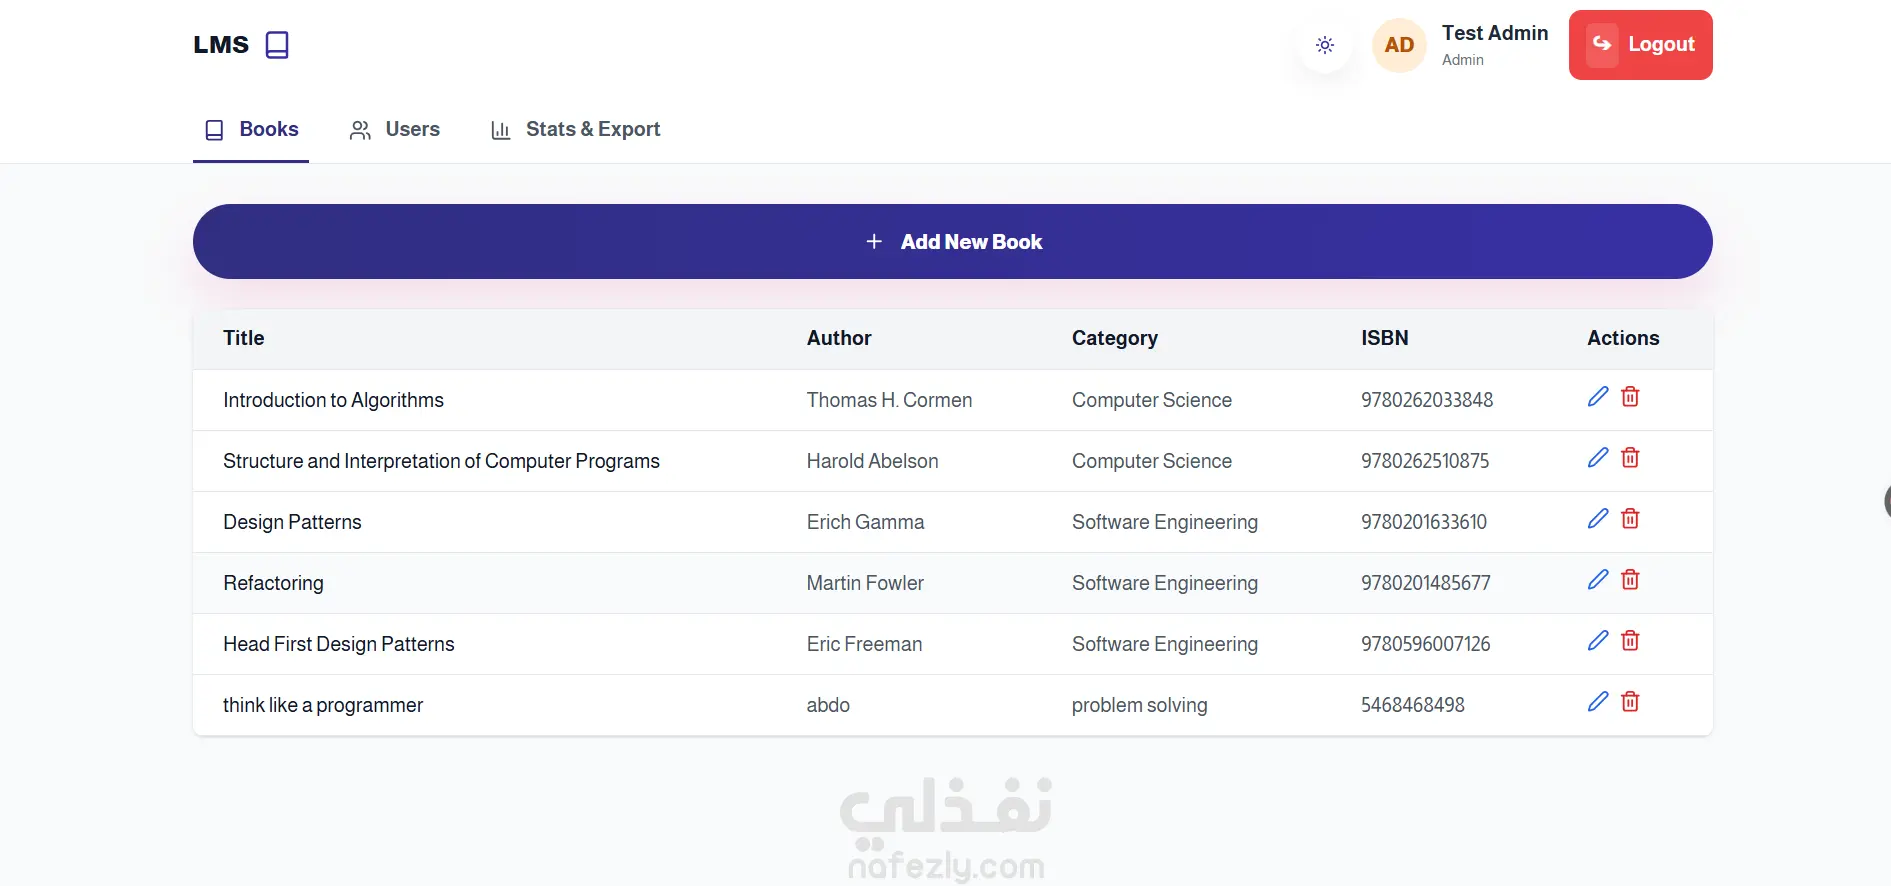Click the AD user avatar
The image size is (1891, 886).
click(x=1399, y=45)
